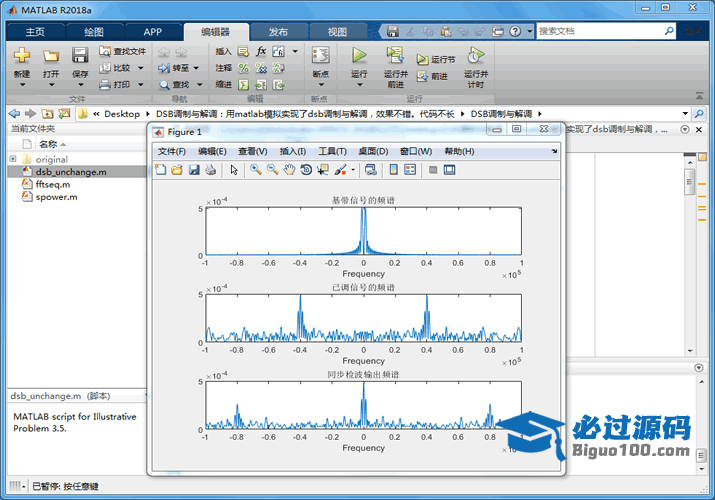The width and height of the screenshot is (715, 500).
Task: Click Figure open file icon
Action: click(177, 170)
